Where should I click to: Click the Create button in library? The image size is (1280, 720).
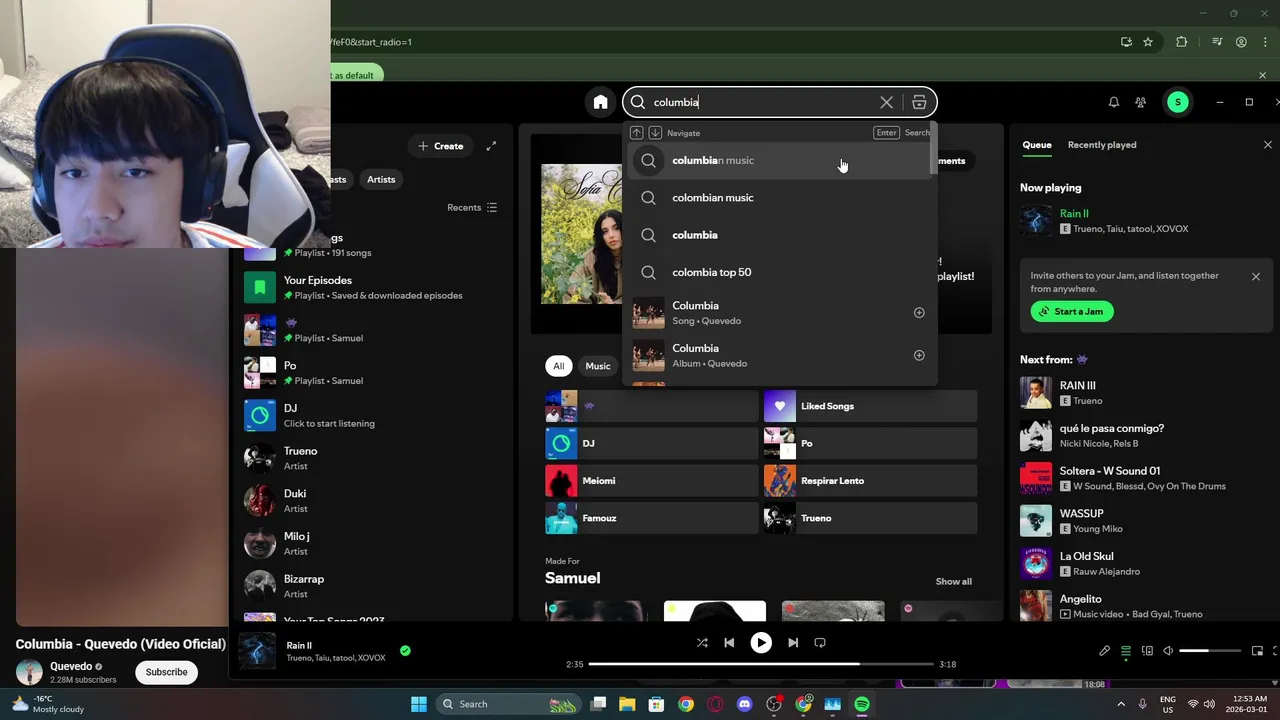point(441,146)
